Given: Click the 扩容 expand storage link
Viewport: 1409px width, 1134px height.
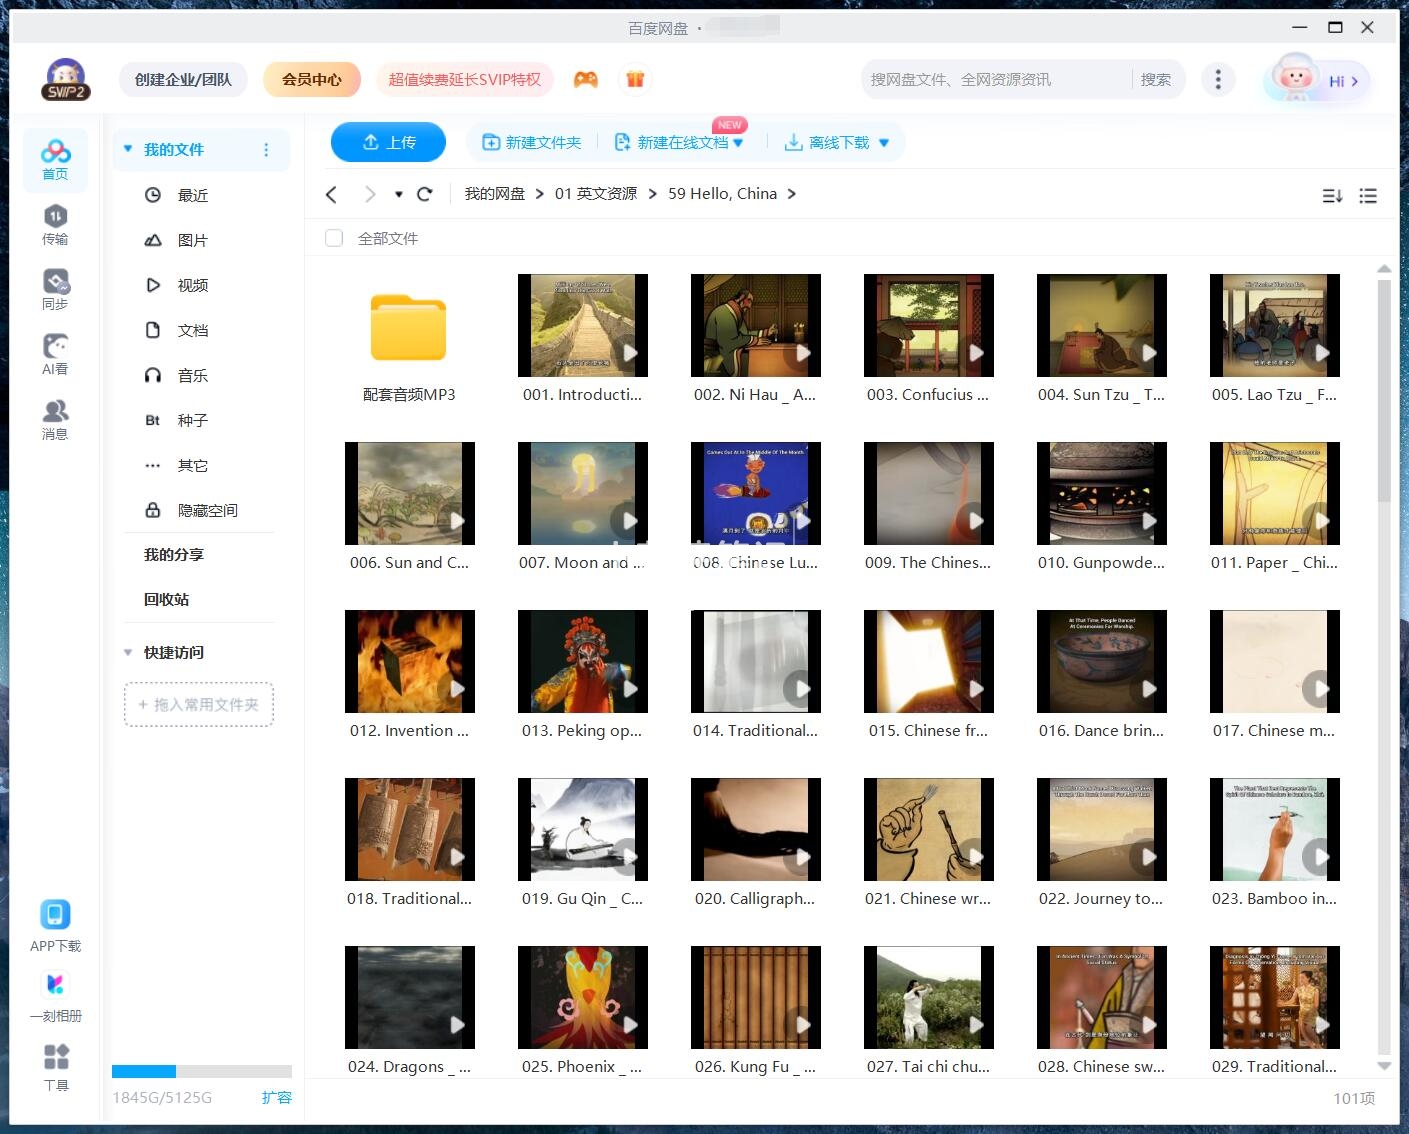Looking at the screenshot, I should [x=277, y=1097].
